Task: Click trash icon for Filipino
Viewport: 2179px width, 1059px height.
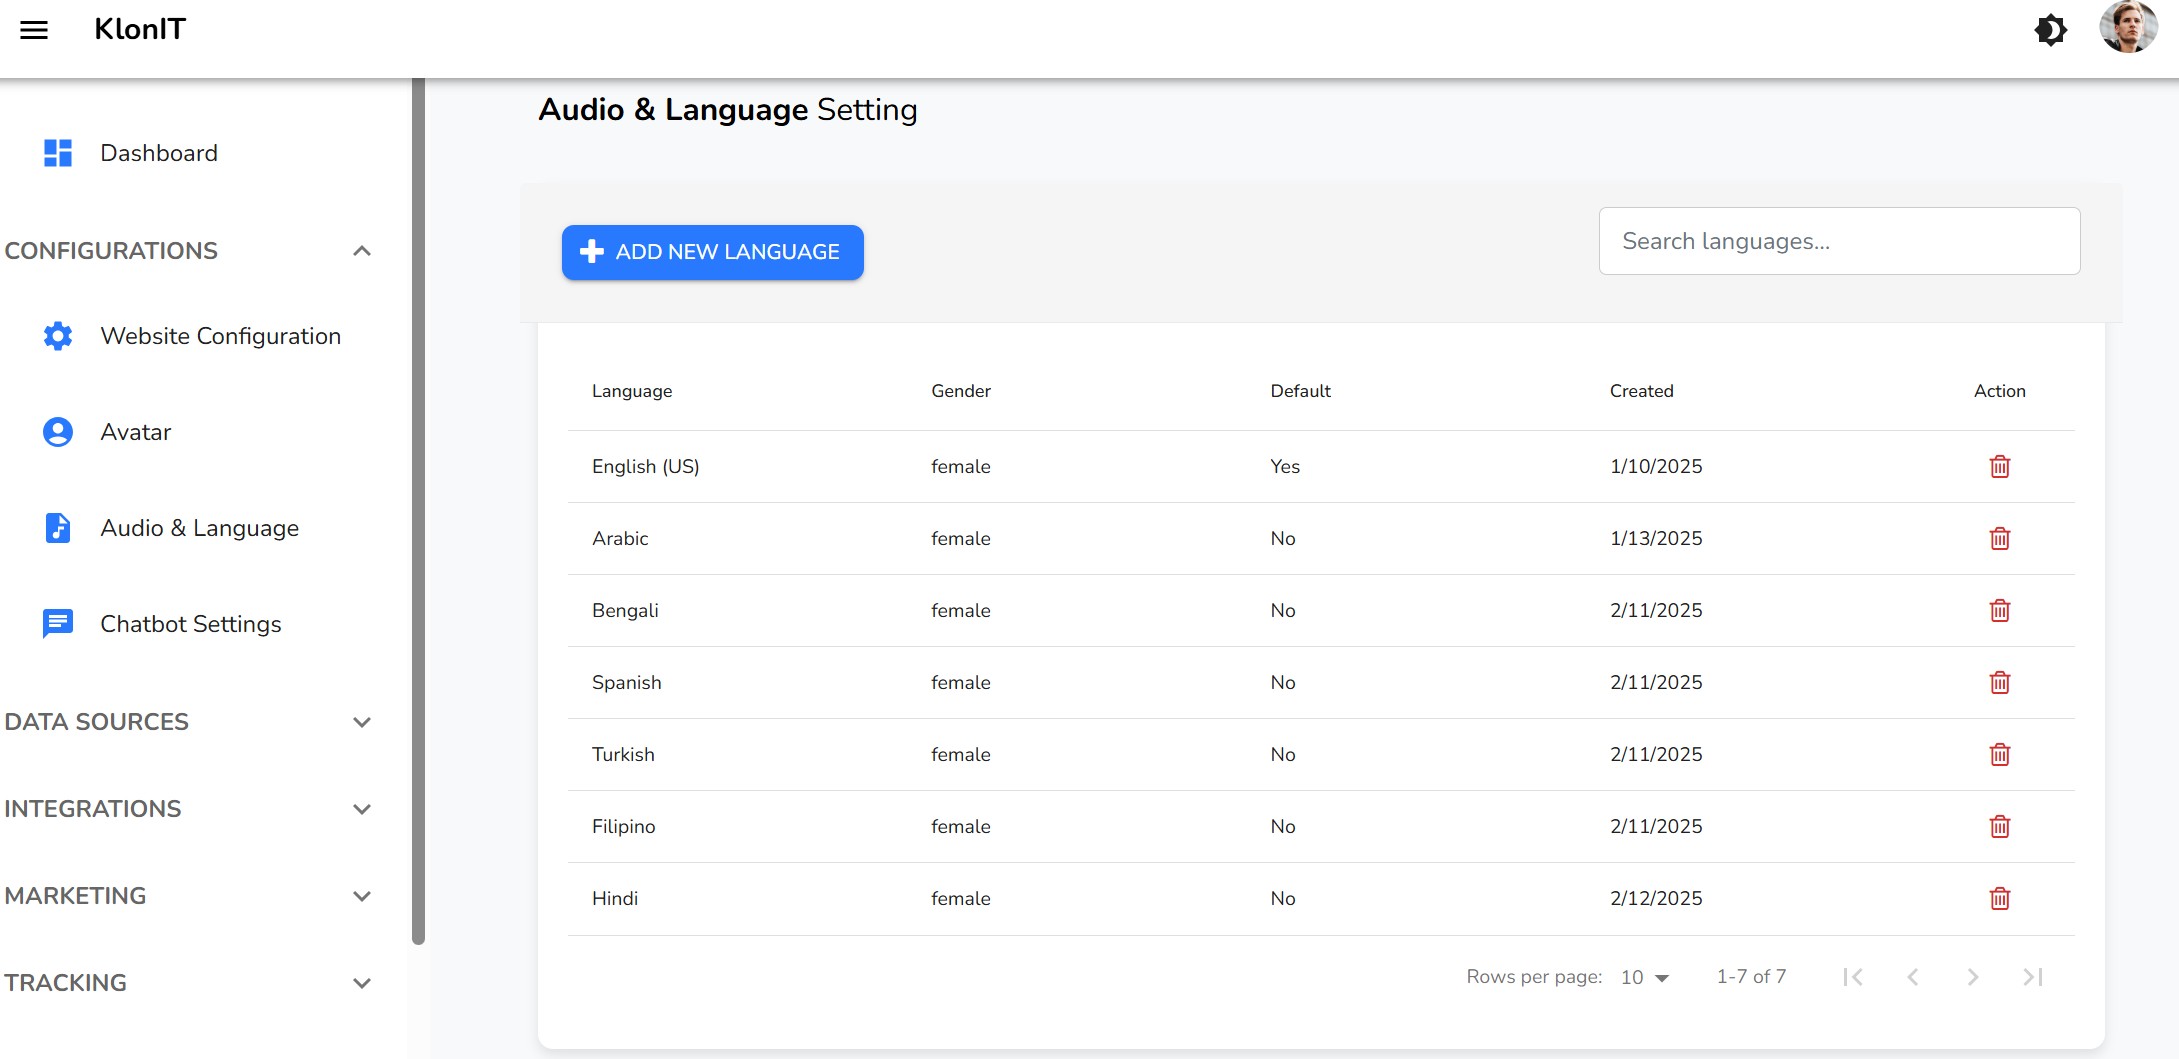Action: click(1999, 827)
